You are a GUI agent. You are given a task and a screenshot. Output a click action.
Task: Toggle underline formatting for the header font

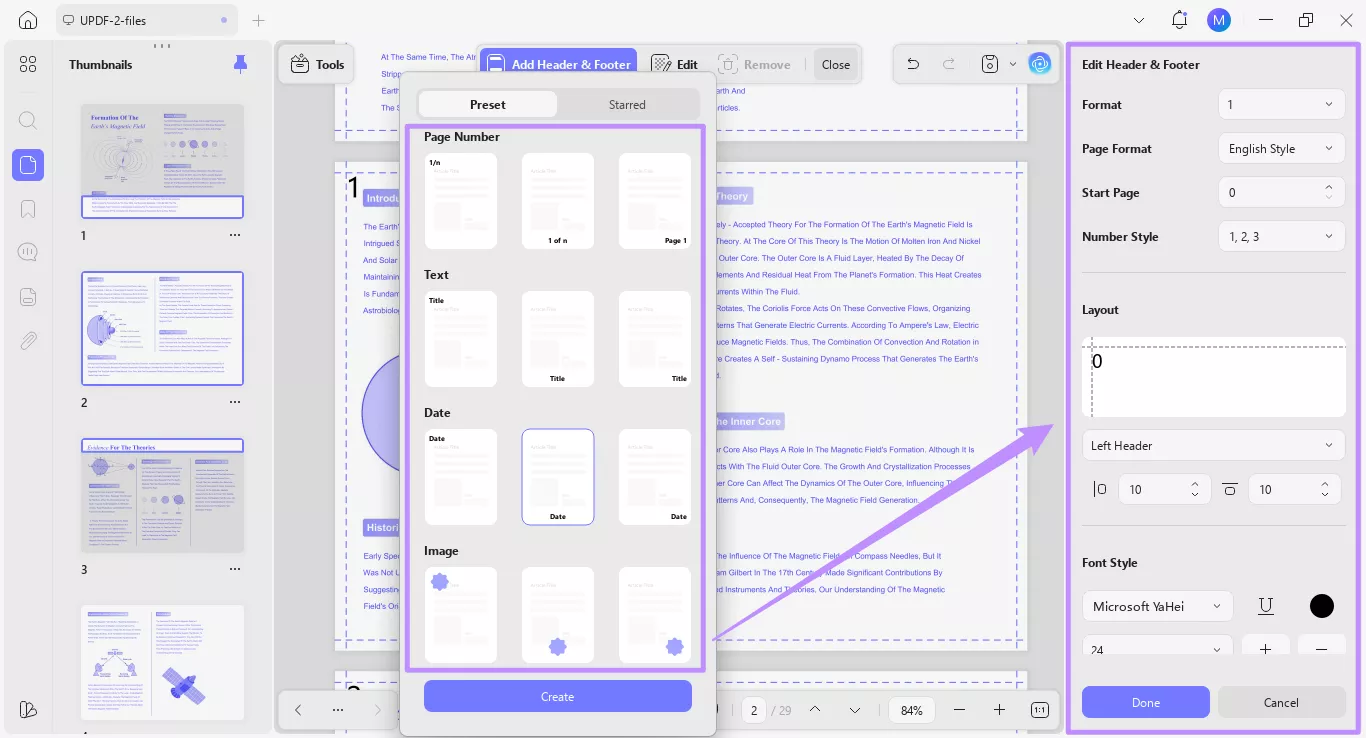point(1265,606)
